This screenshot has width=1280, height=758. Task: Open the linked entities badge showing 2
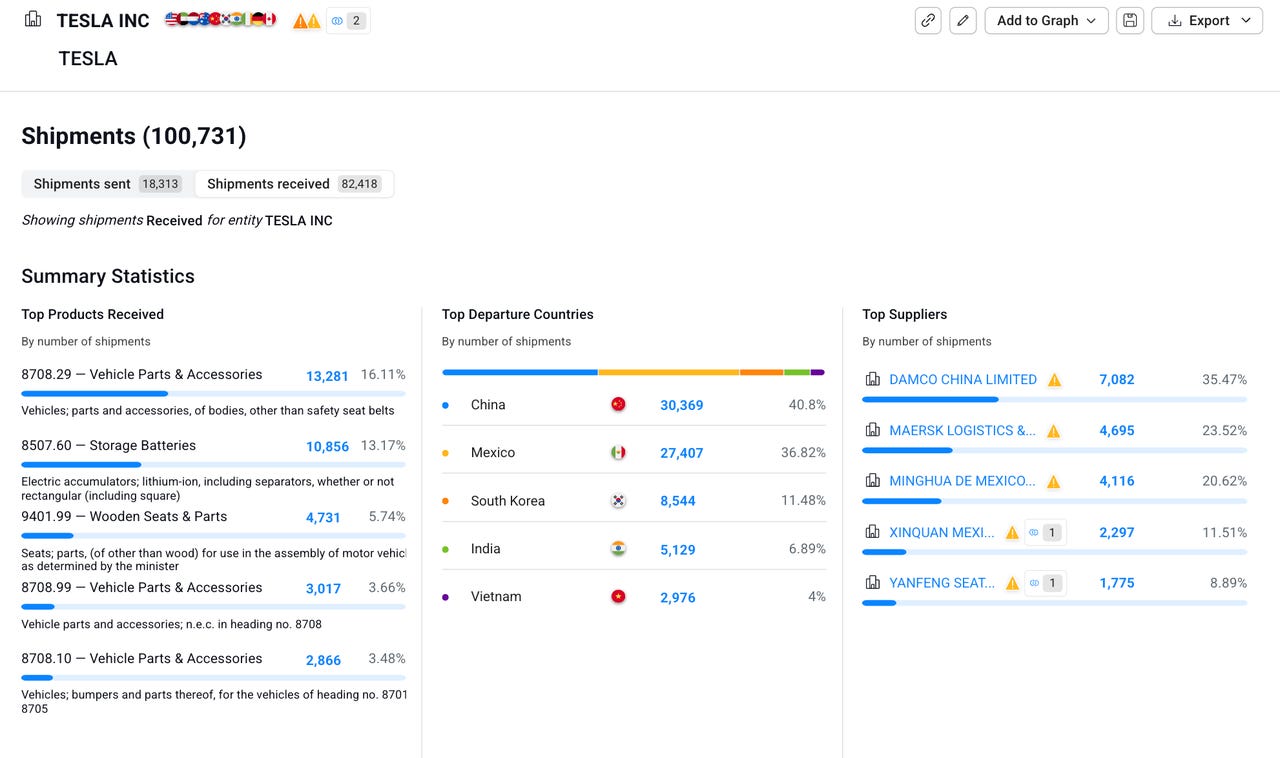348,21
